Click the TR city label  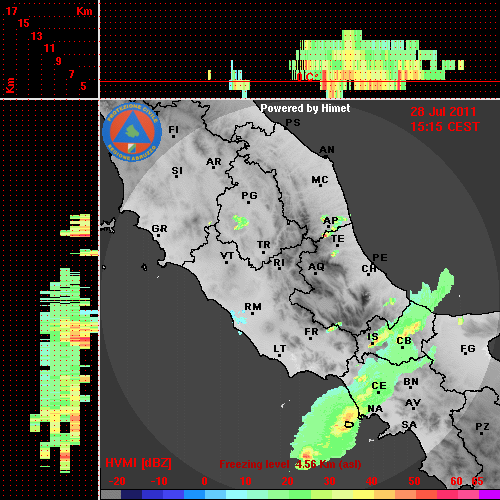click(264, 245)
